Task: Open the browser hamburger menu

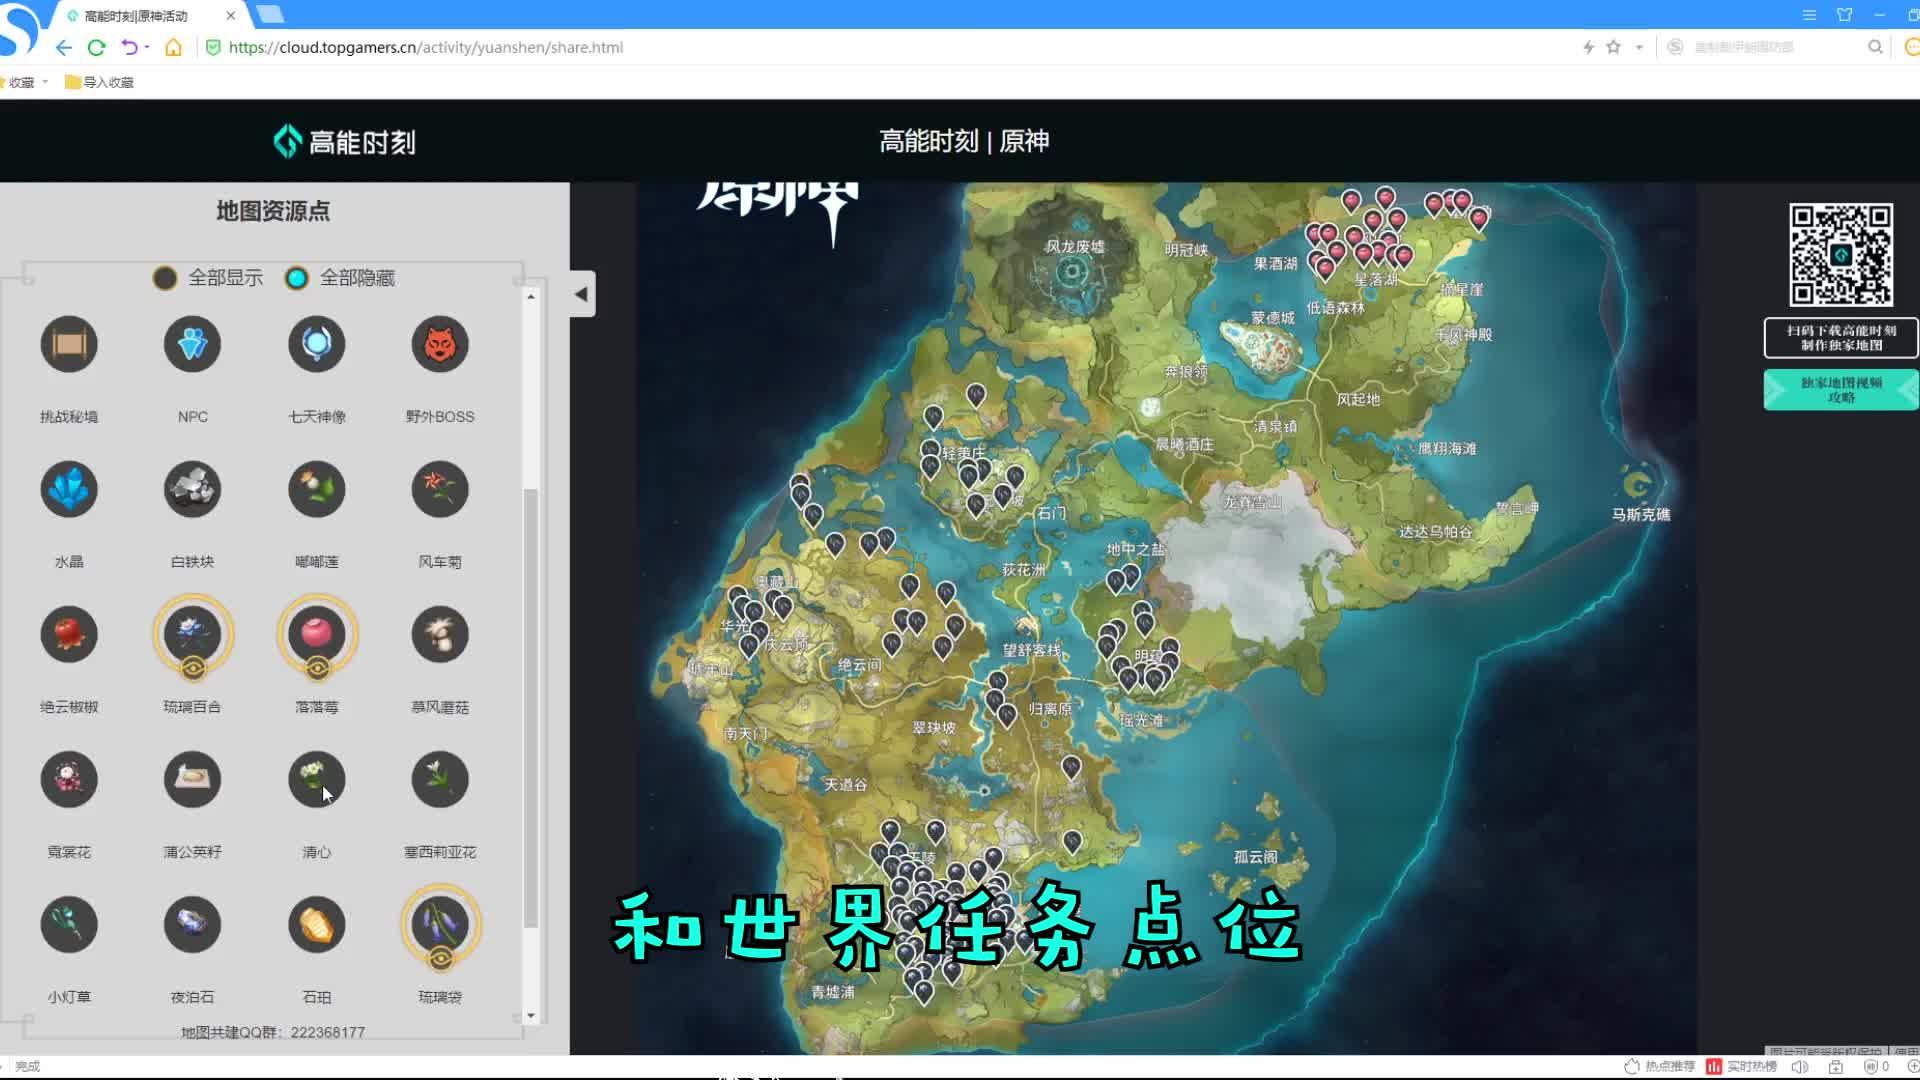Action: pyautogui.click(x=1809, y=15)
